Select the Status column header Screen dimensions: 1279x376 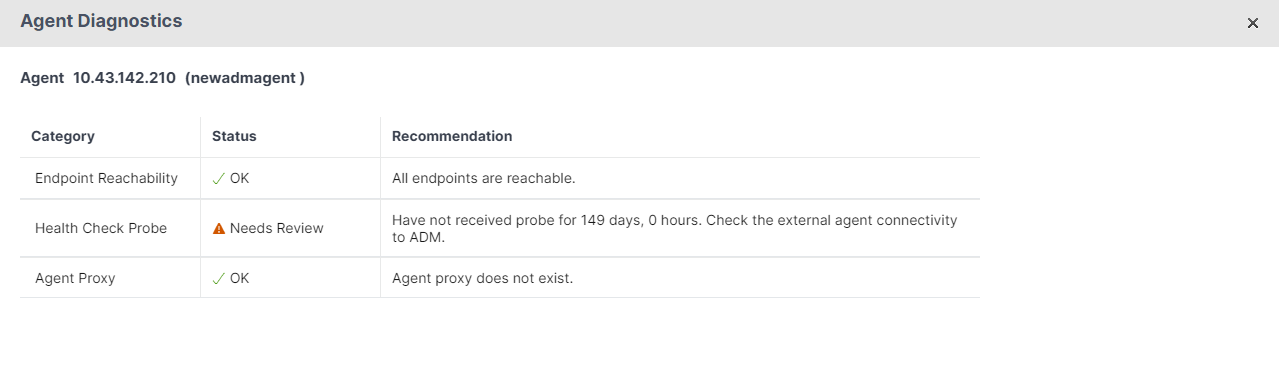coord(234,136)
